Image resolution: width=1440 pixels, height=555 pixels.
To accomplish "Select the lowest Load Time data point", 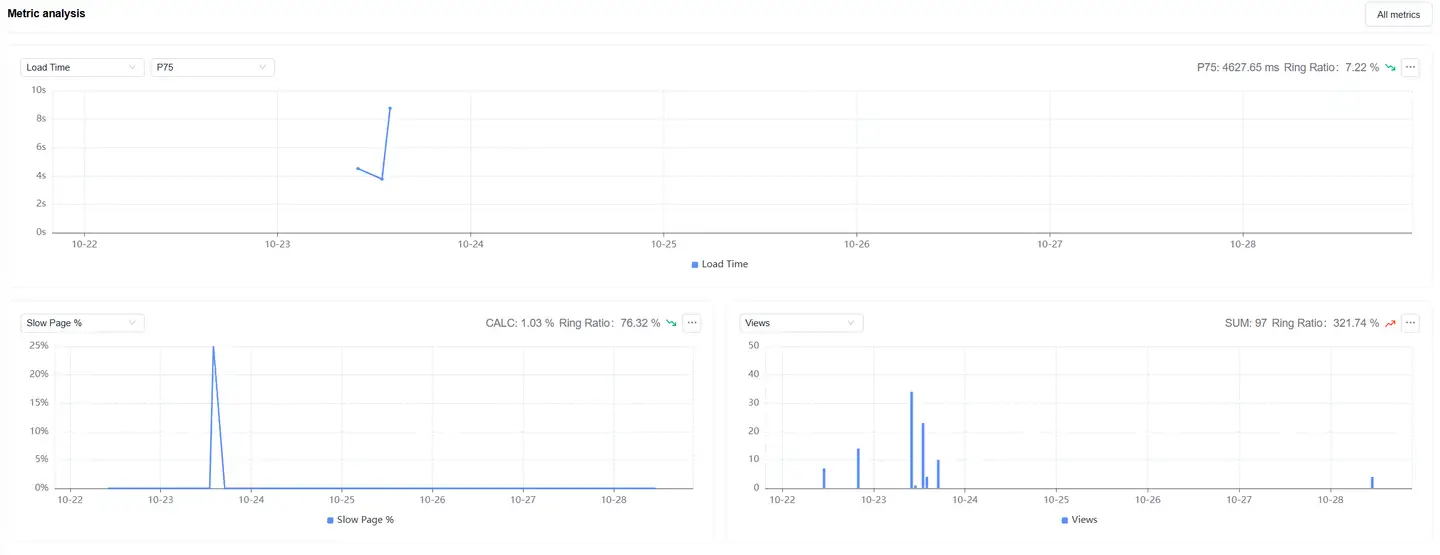I will pyautogui.click(x=381, y=179).
